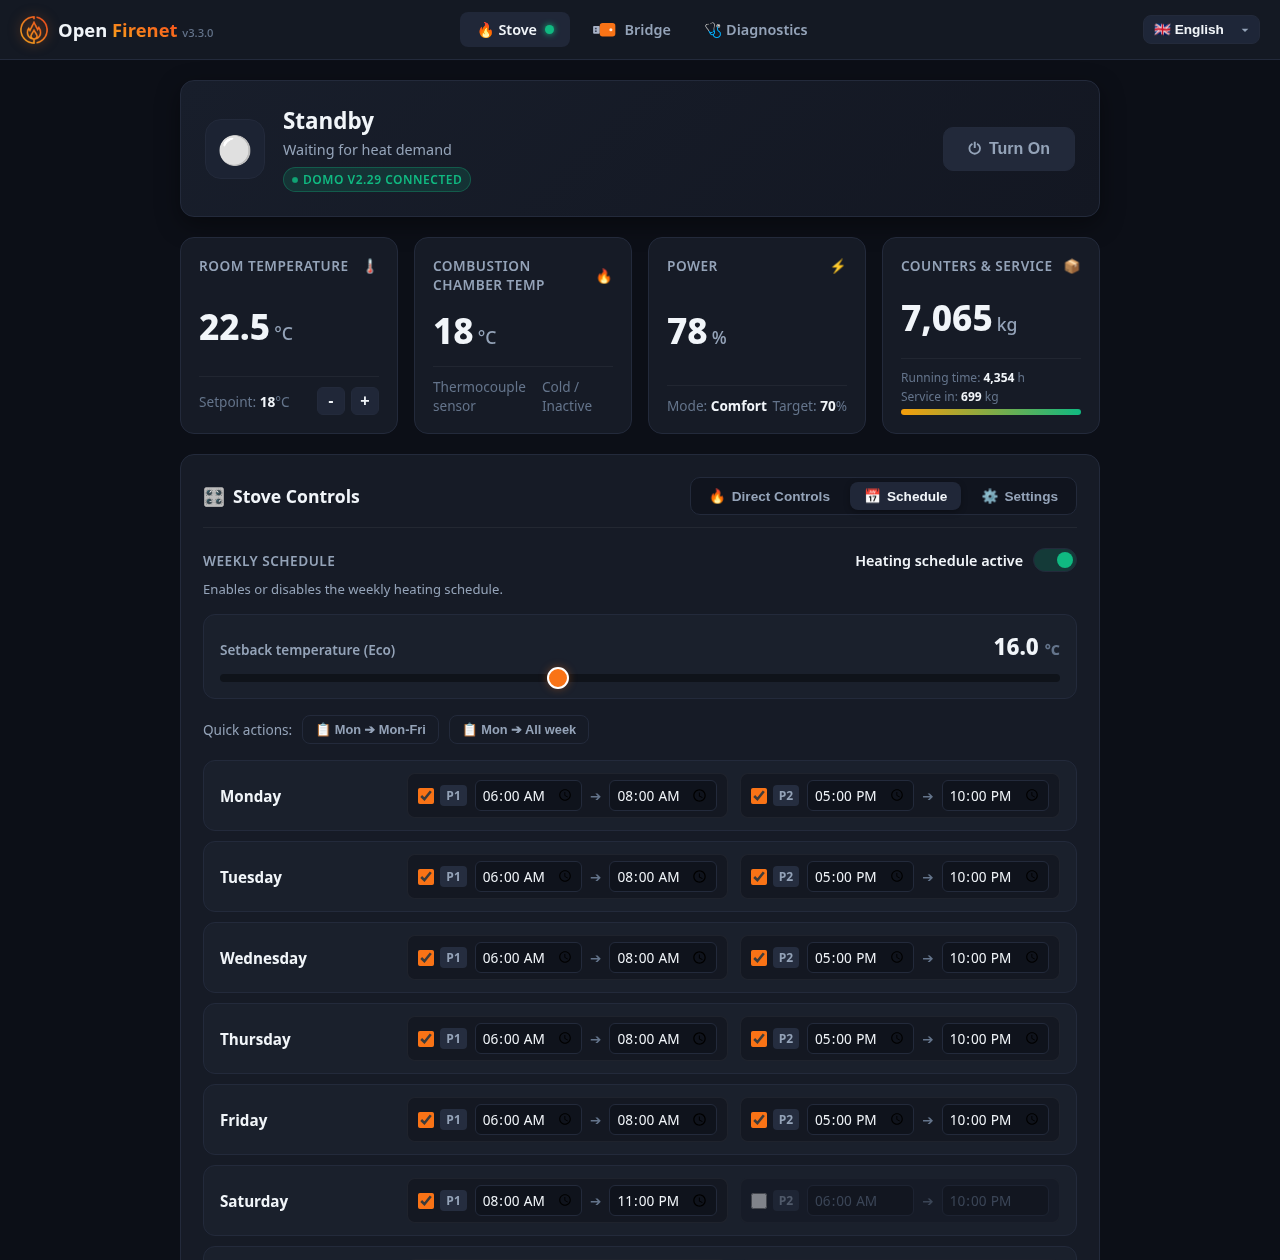Open the Diagnostics tab
The width and height of the screenshot is (1280, 1260).
click(756, 30)
